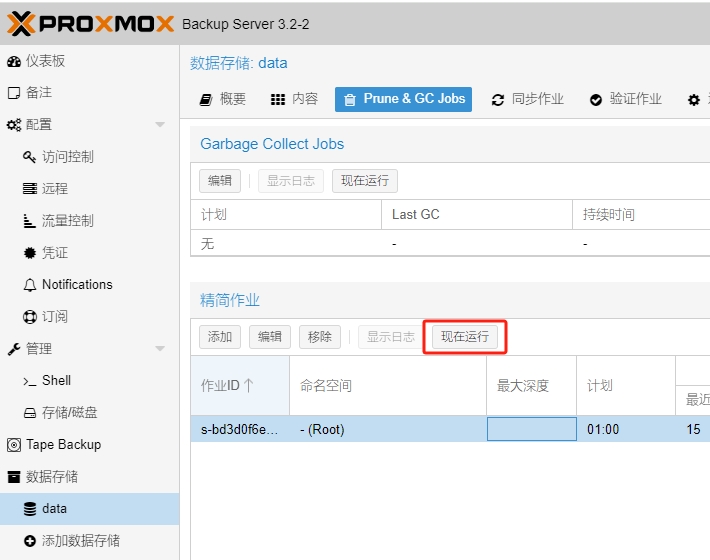
Task: Sort by the 作业ID column header
Action: point(227,385)
